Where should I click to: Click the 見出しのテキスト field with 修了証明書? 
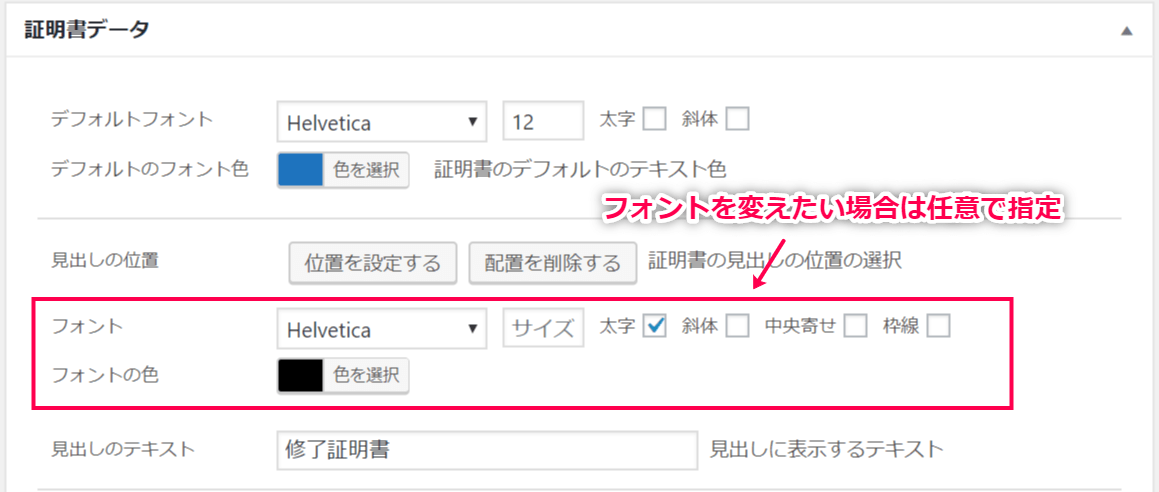(487, 450)
